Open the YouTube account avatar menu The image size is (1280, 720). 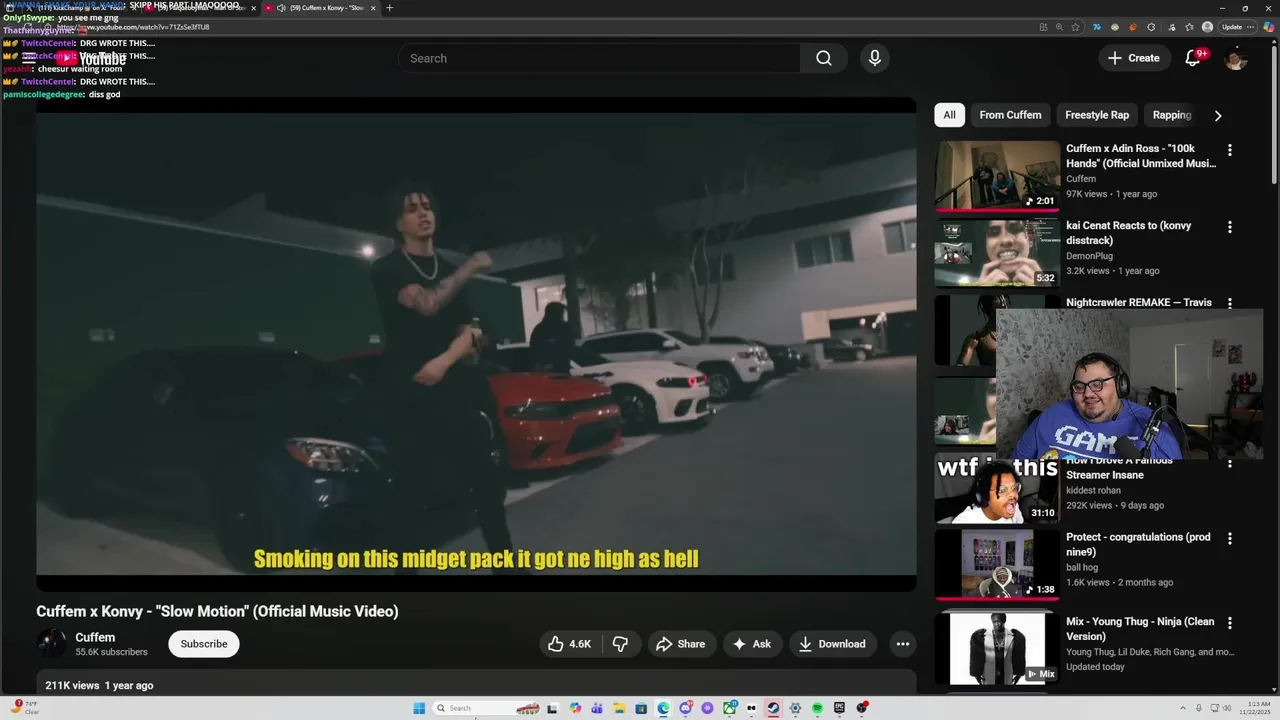pos(1236,58)
